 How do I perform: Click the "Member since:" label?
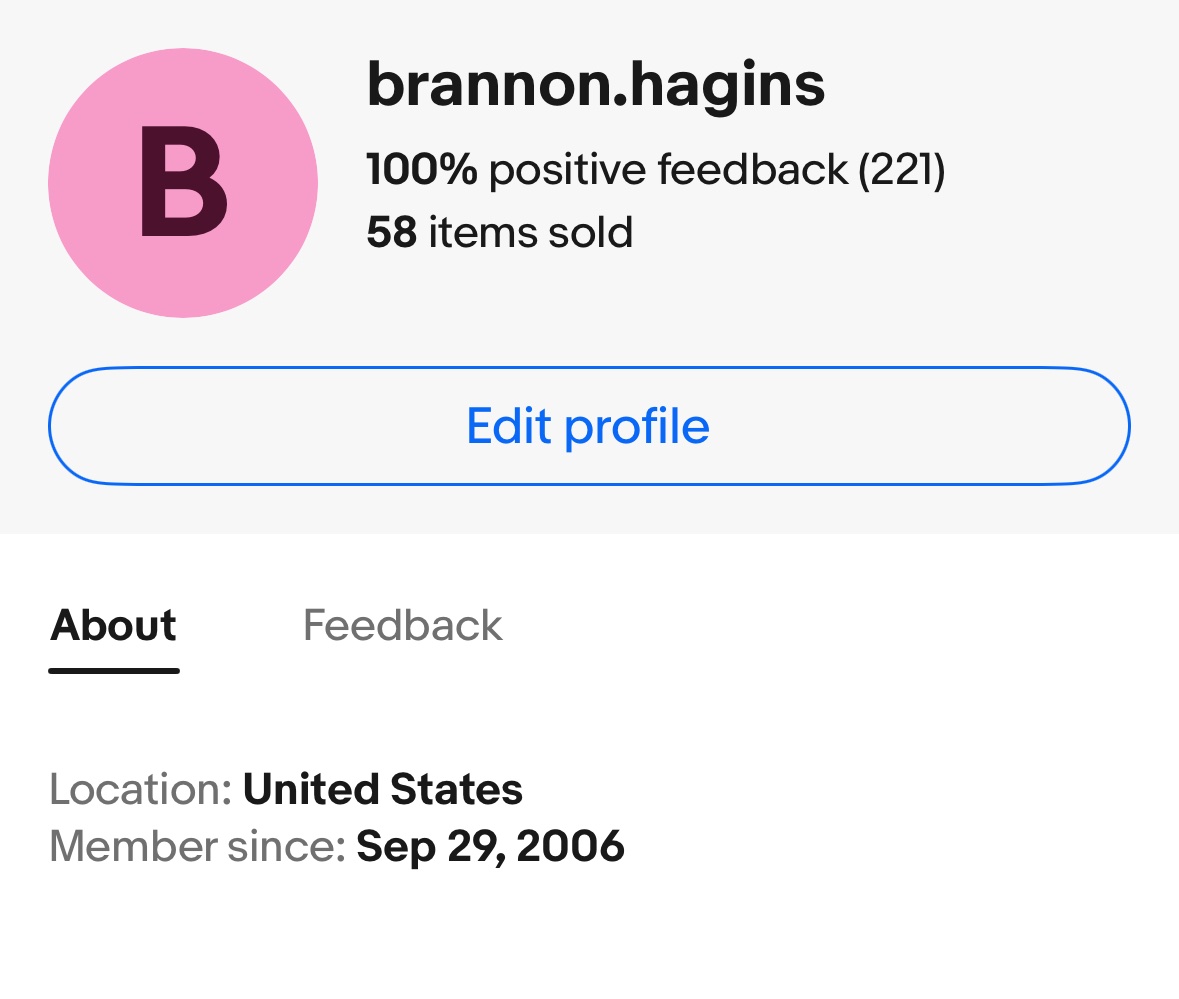pyautogui.click(x=197, y=846)
